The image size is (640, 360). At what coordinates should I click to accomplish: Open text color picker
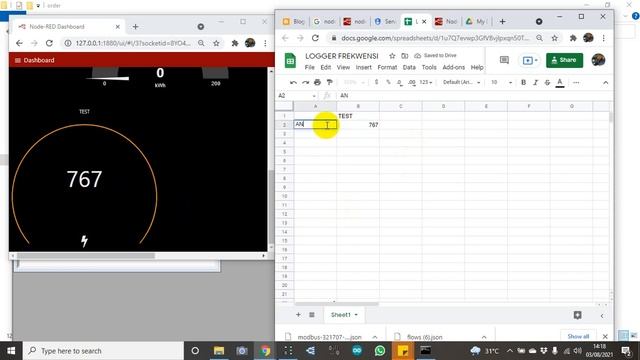560,82
